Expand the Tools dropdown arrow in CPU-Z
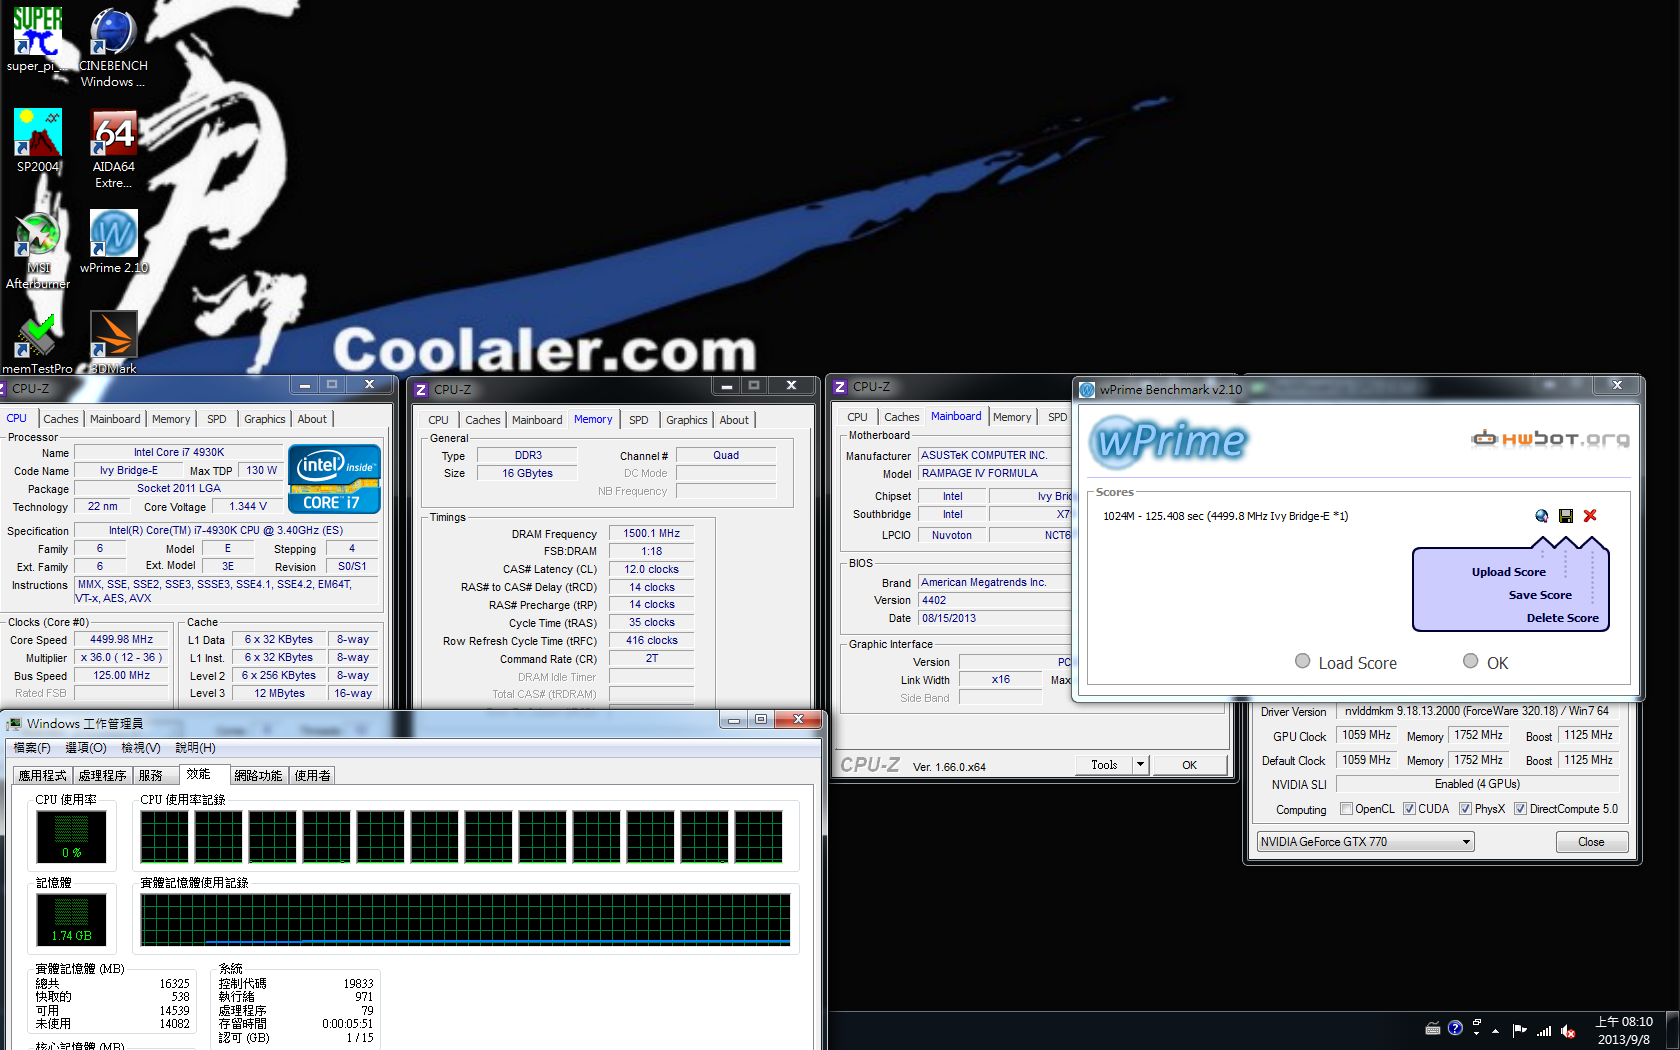1680x1050 pixels. pos(1139,764)
